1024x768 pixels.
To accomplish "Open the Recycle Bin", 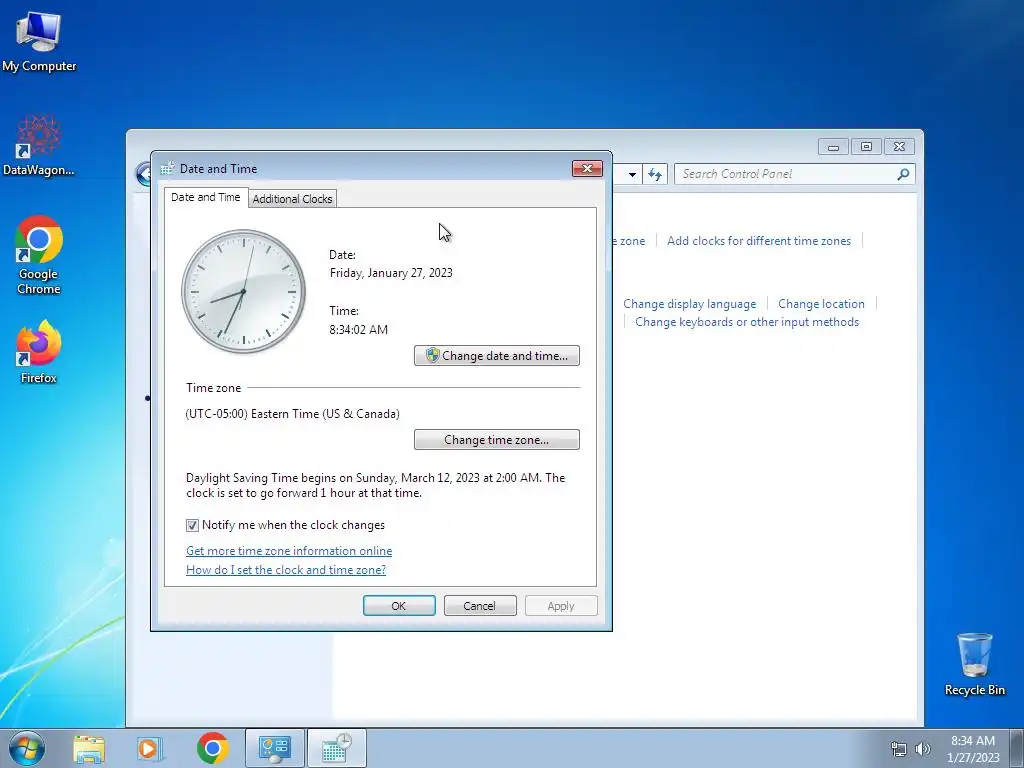I will click(974, 664).
